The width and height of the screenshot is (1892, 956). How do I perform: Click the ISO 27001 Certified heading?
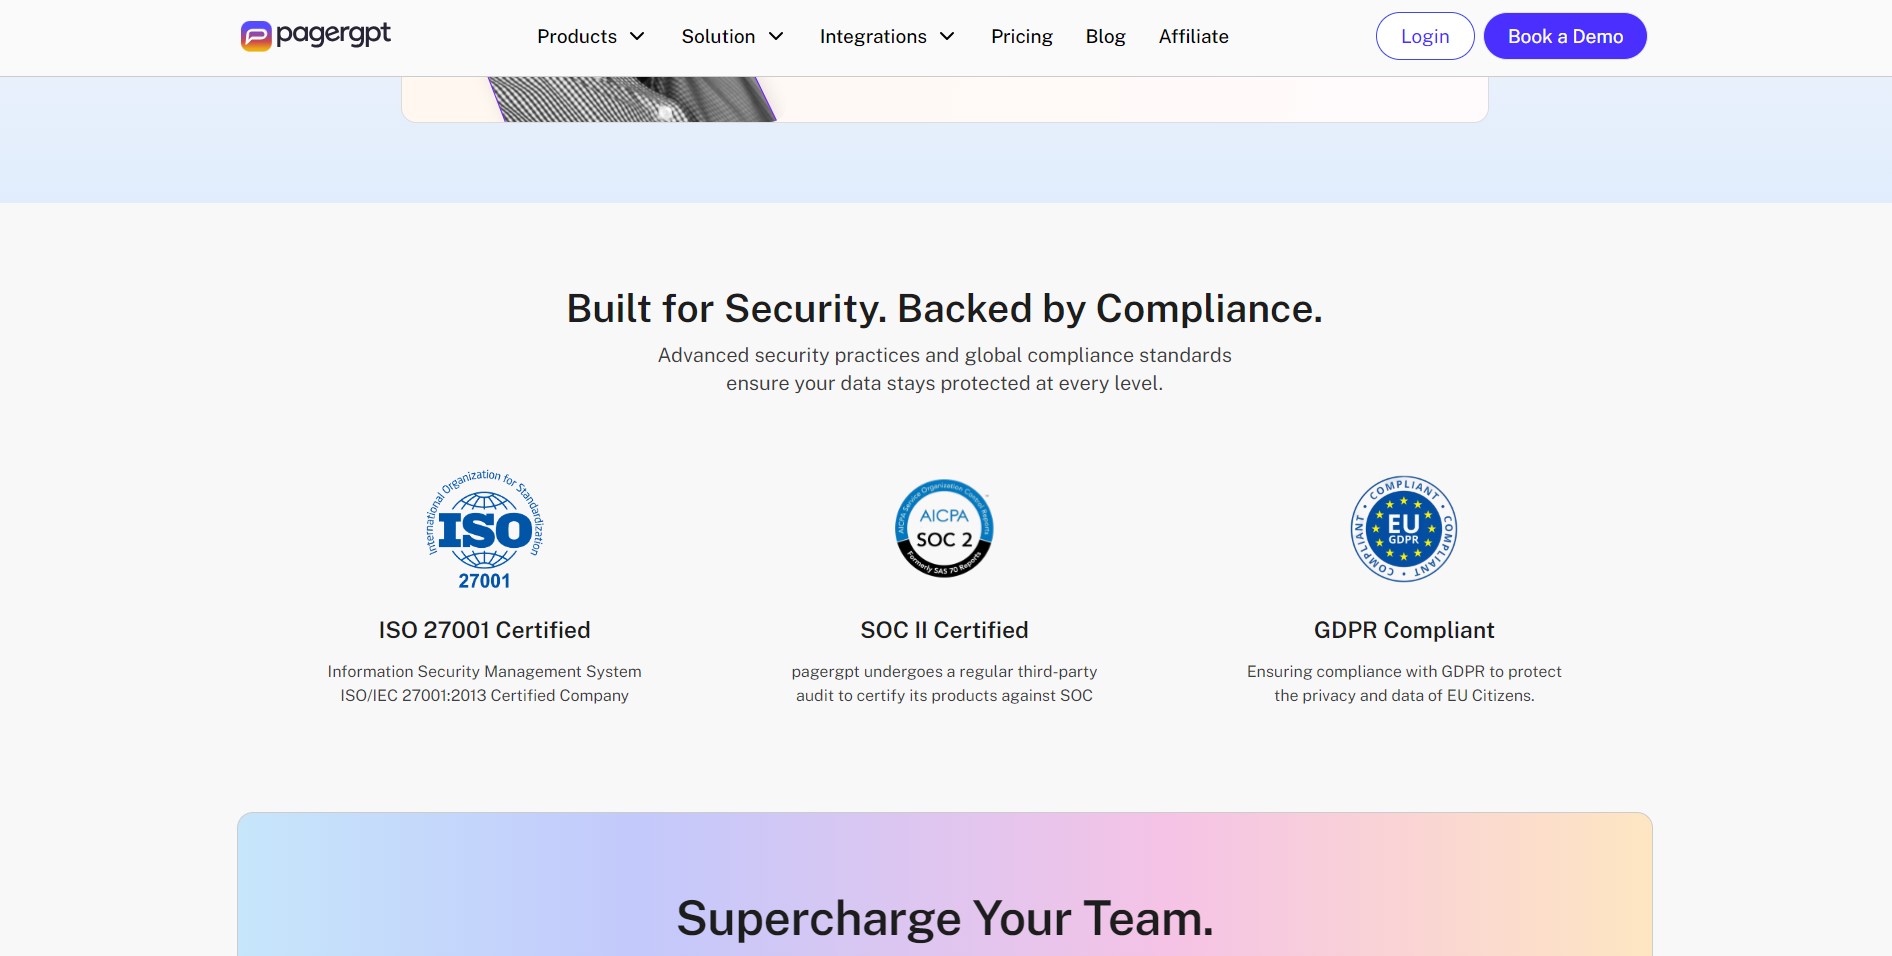tap(484, 630)
